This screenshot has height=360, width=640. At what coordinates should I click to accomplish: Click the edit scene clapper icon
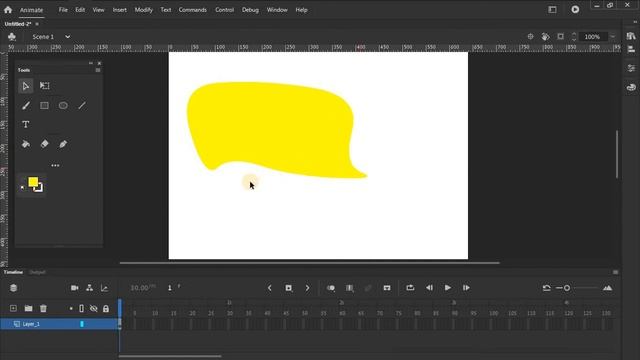(12, 37)
